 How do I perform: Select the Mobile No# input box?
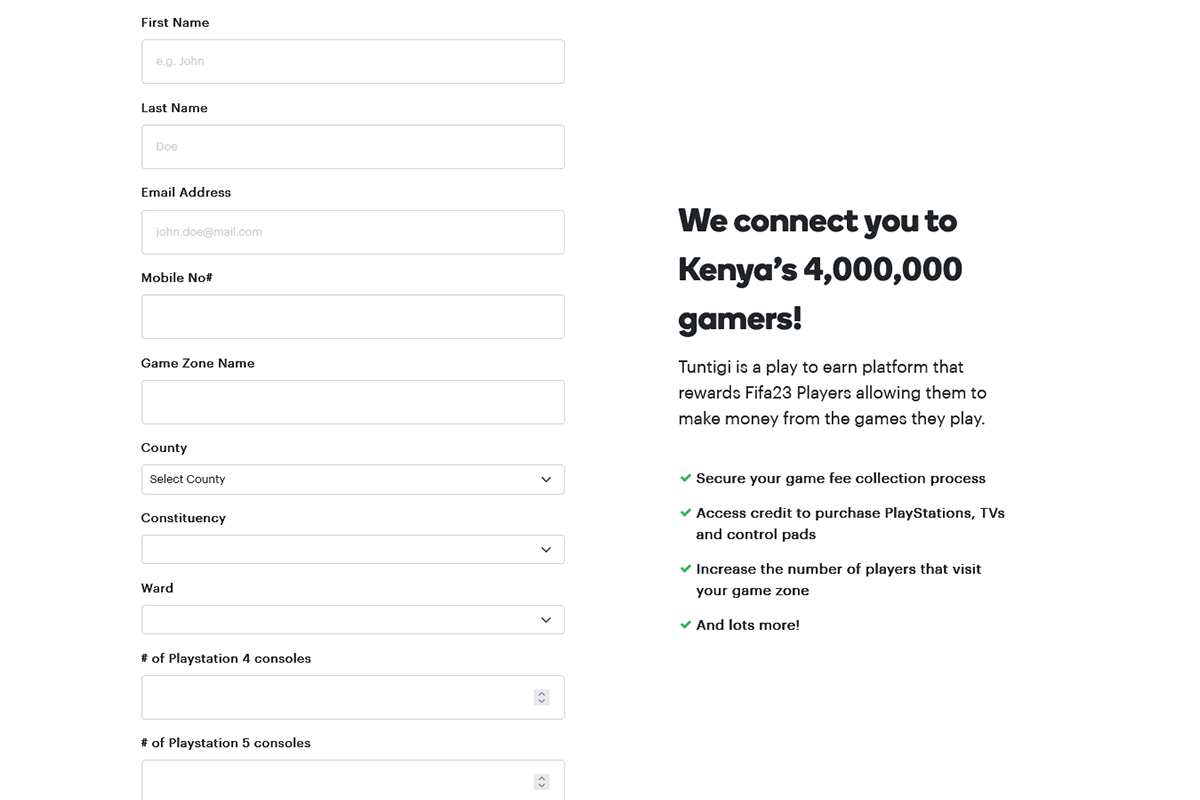point(352,317)
